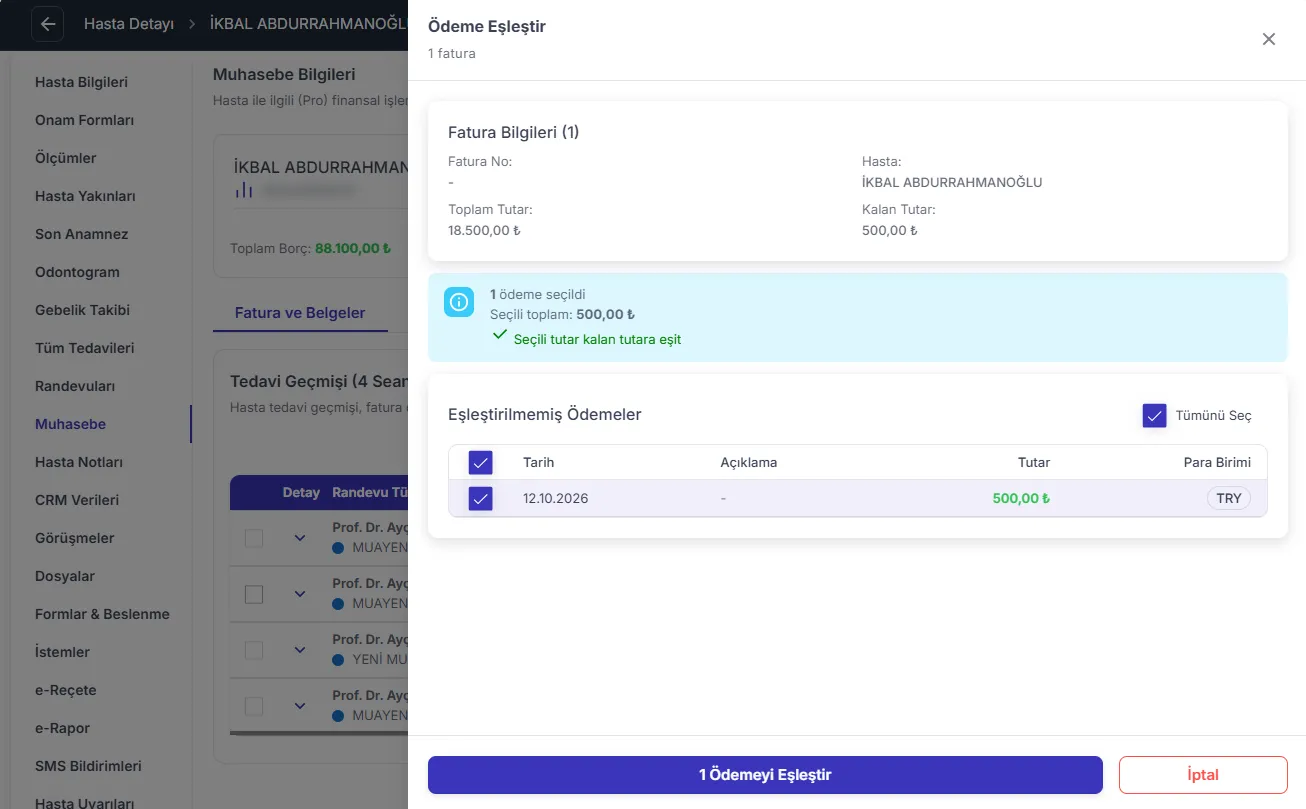Open Hasta Yakınları section
This screenshot has height=809, width=1306.
tap(85, 196)
